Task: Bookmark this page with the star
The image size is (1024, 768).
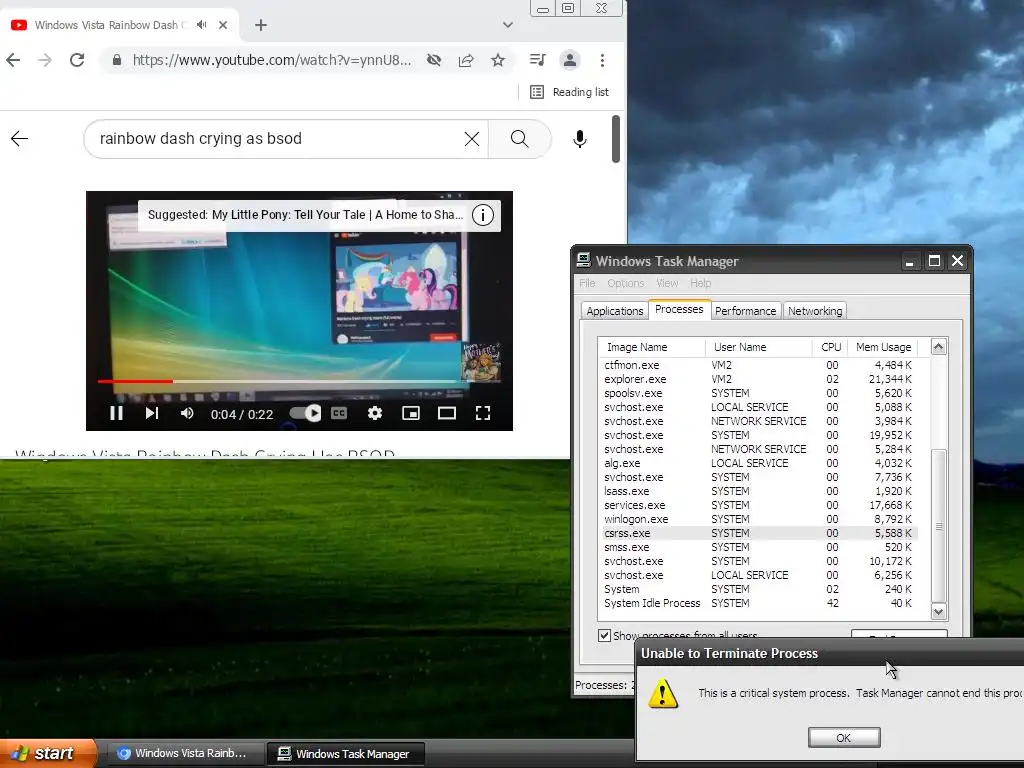Action: pos(498,60)
